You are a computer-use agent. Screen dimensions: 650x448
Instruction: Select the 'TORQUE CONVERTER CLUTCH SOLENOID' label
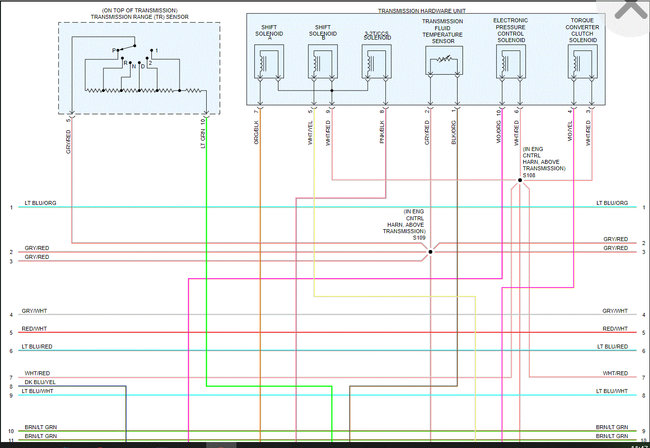point(582,30)
